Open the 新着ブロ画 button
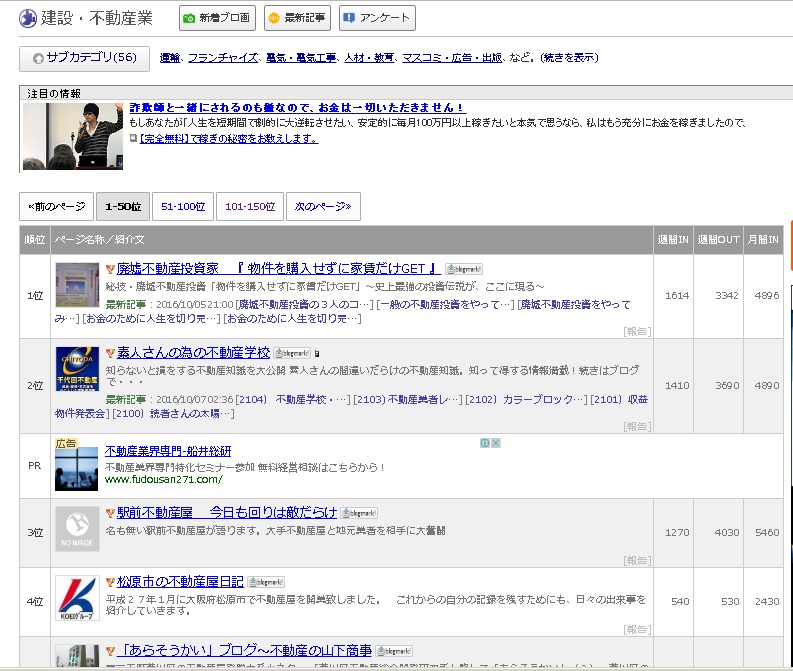 point(217,18)
